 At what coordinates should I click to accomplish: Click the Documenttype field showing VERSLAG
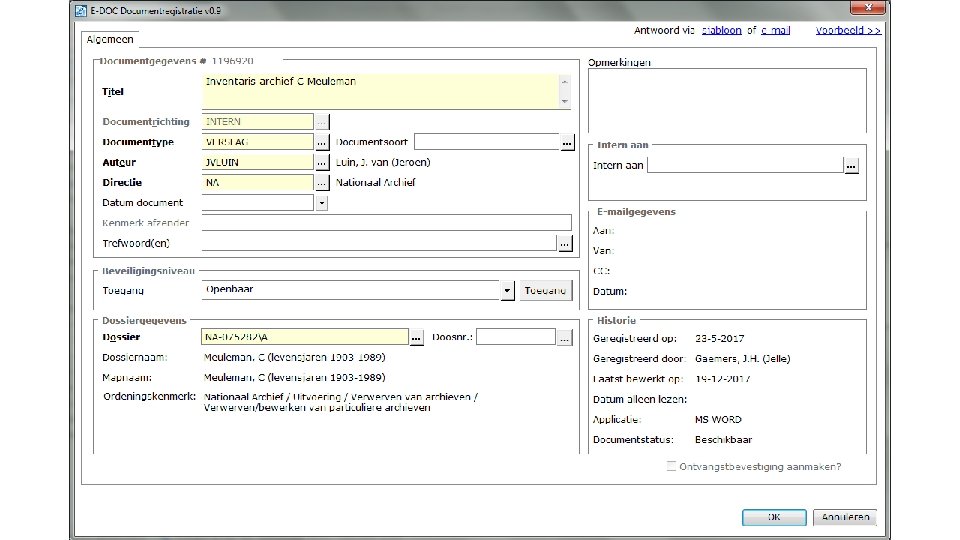(x=258, y=142)
